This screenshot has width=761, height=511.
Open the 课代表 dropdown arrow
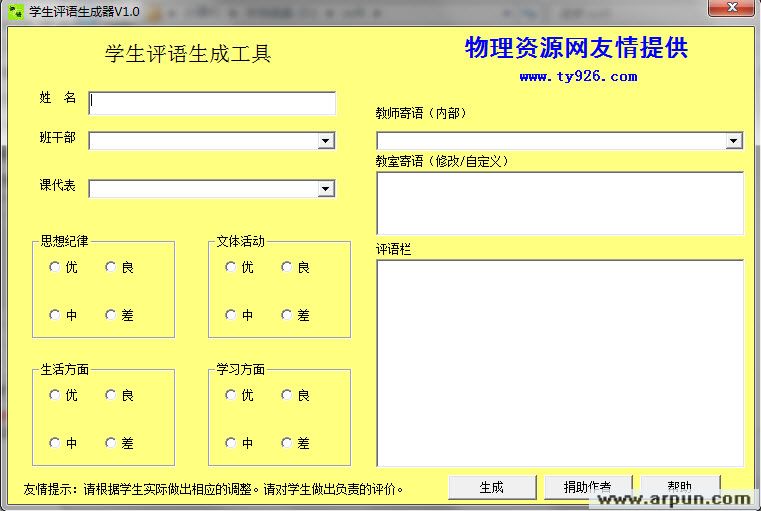coord(326,188)
